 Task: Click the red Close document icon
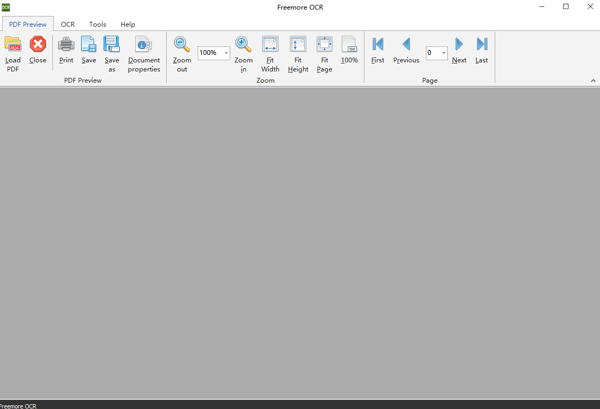pos(38,45)
